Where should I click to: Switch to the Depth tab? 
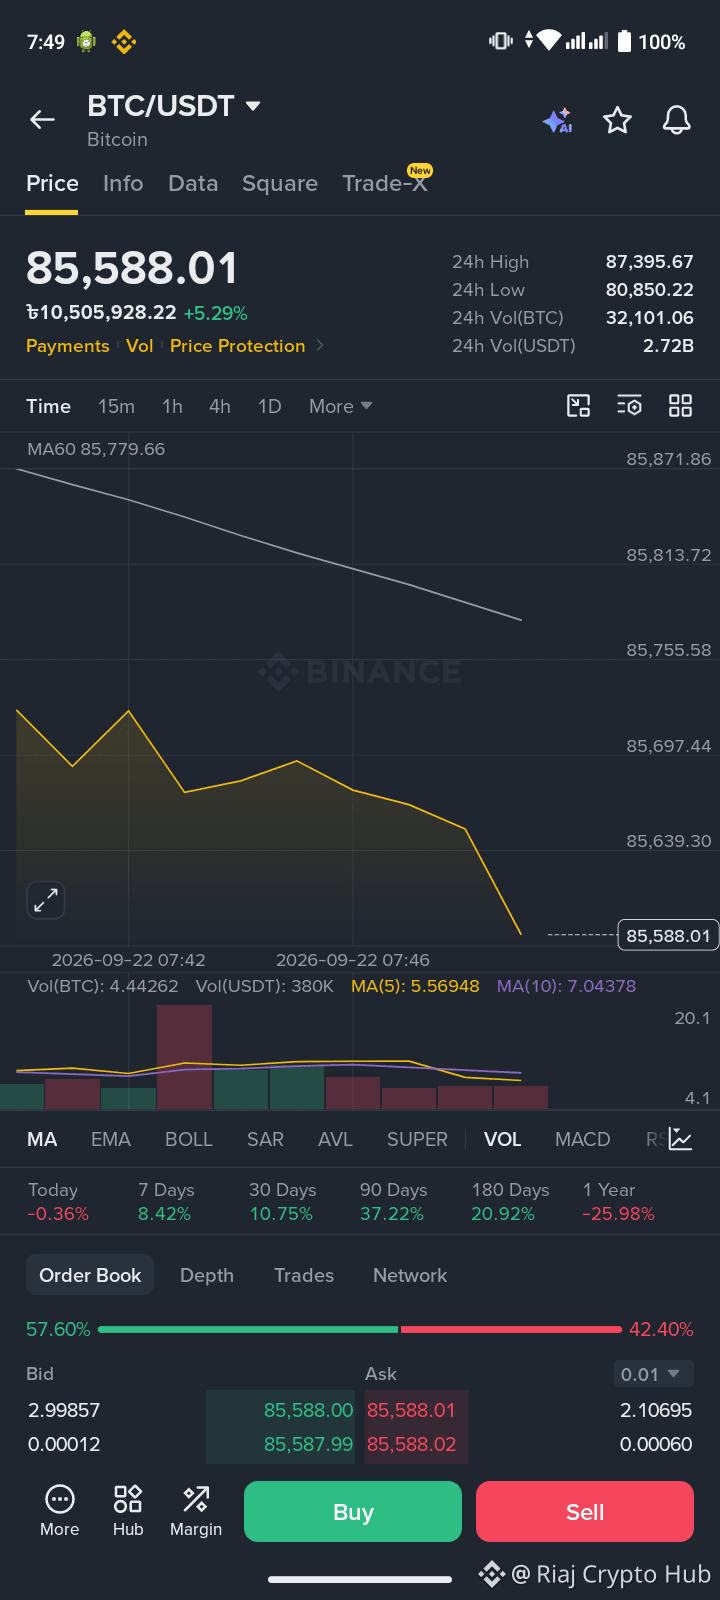(207, 1275)
